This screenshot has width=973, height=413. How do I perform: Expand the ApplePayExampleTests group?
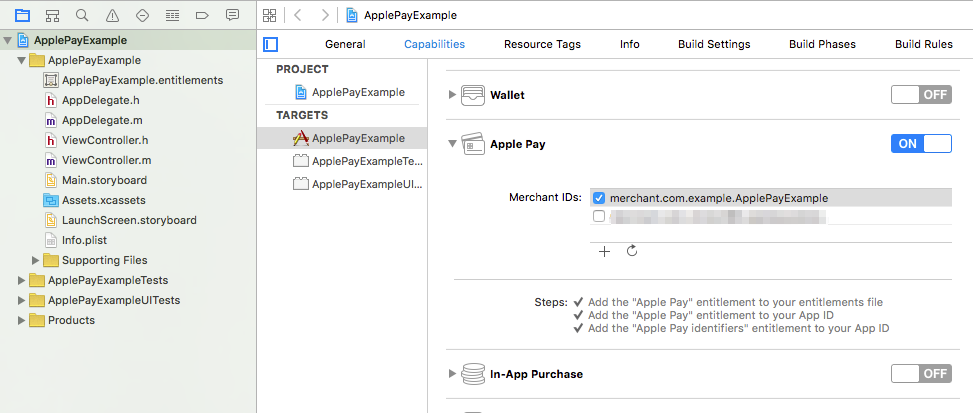point(22,280)
